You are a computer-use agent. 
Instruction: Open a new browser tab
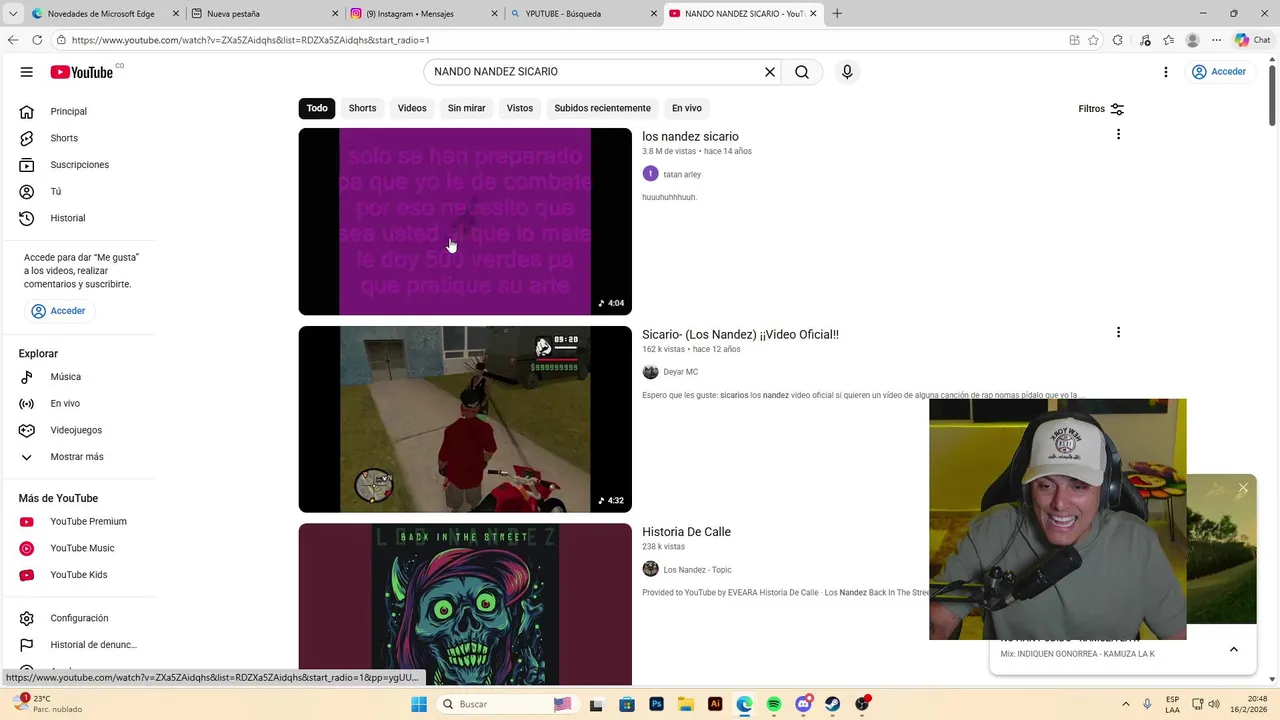tap(837, 14)
